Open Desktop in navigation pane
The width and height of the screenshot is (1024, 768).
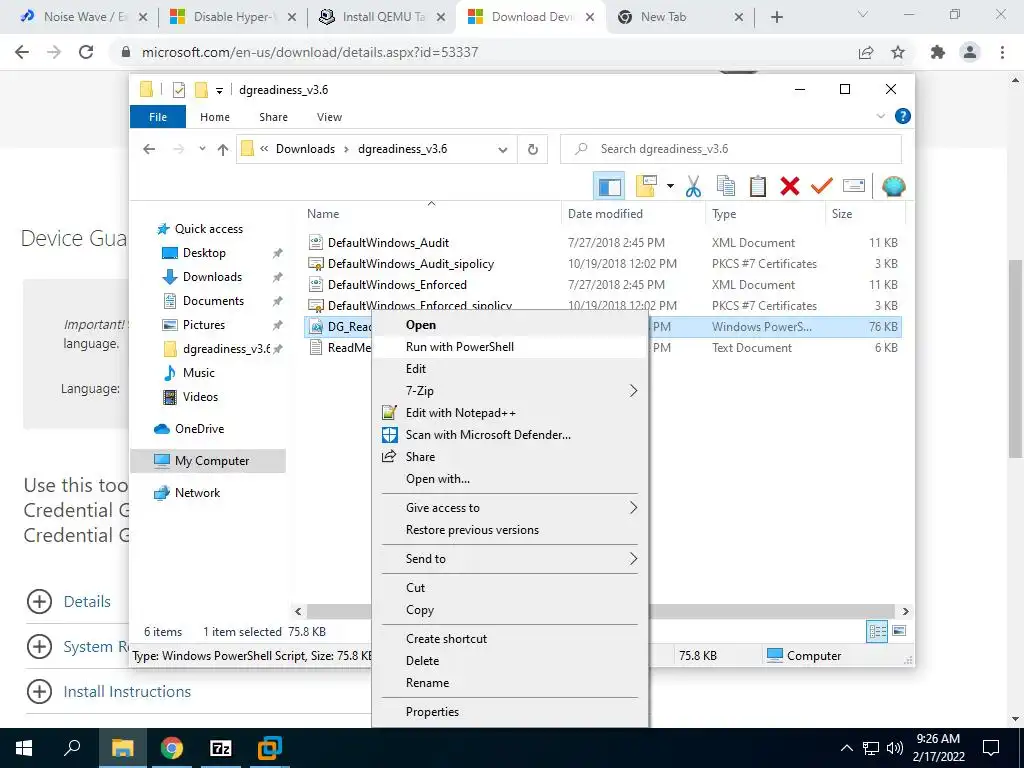click(x=204, y=253)
